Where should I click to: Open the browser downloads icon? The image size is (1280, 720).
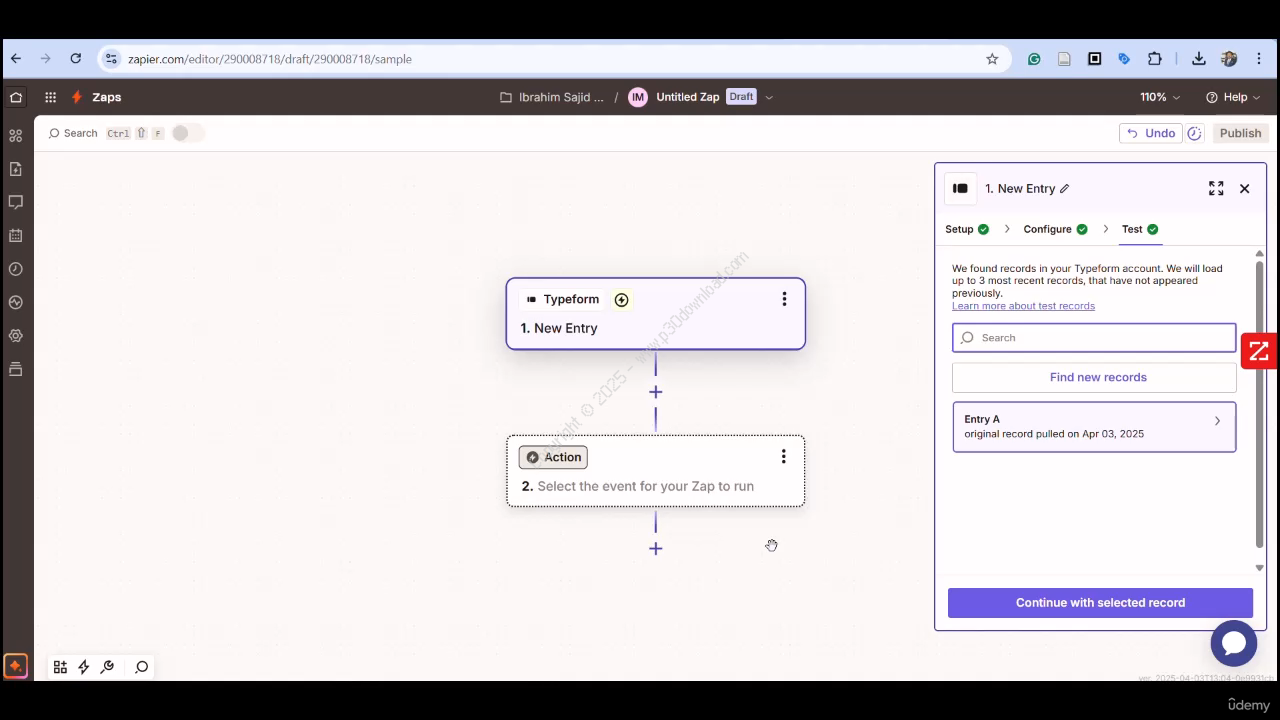pos(1198,59)
